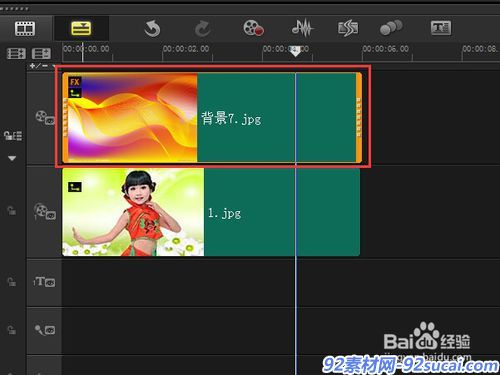Click the track height adjust icon with plus and minus
Screen dimensions: 500x375
(41, 53)
